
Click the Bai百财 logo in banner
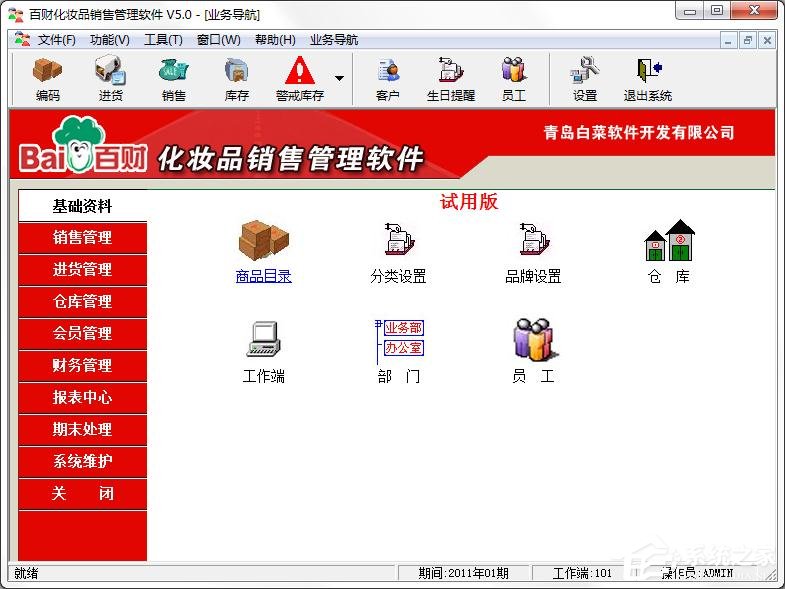[83, 145]
